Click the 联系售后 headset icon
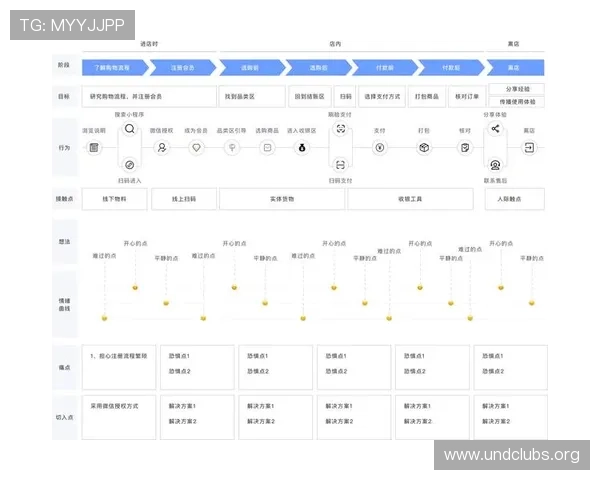The width and height of the screenshot is (600, 480). [495, 165]
